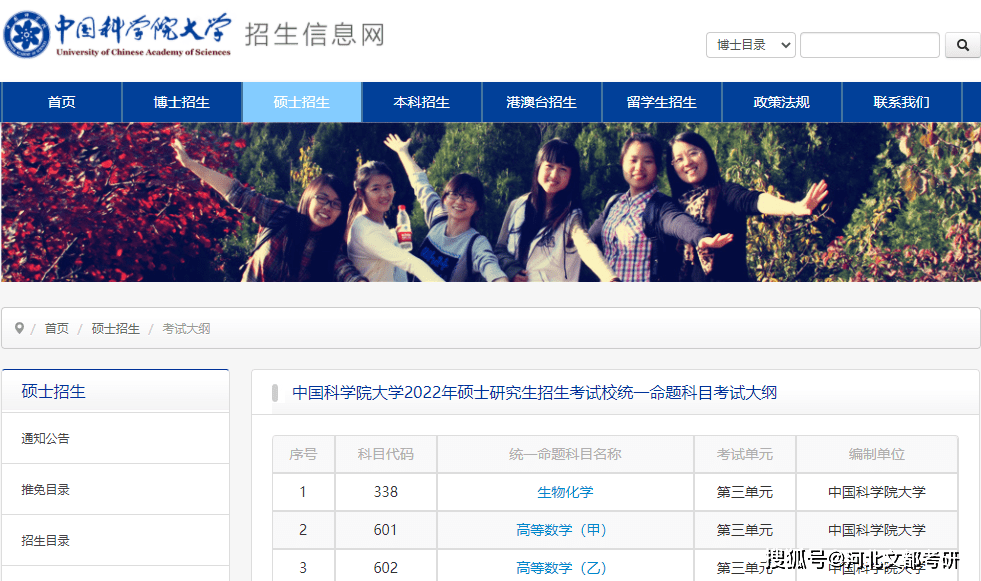Screen dimensions: 981x581
Task: Open the 高等数学（甲） syllabus link
Action: pos(565,530)
